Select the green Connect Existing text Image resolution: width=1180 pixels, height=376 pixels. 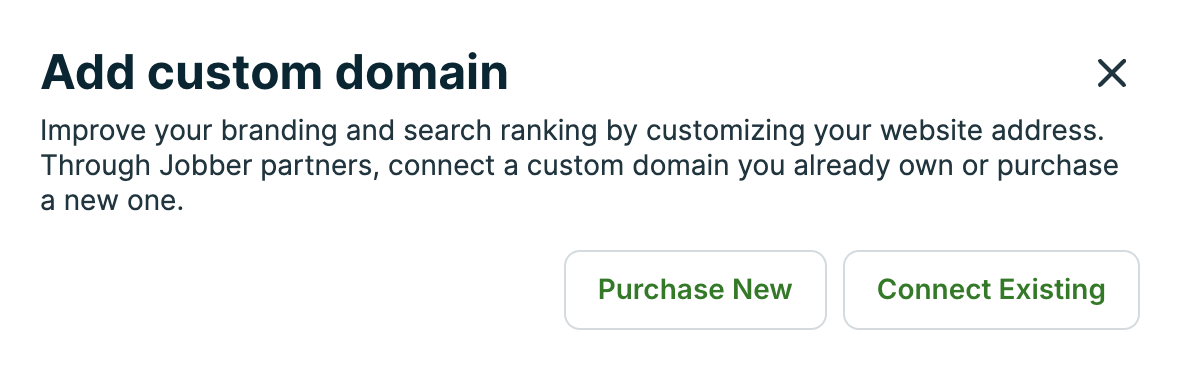[x=991, y=290]
